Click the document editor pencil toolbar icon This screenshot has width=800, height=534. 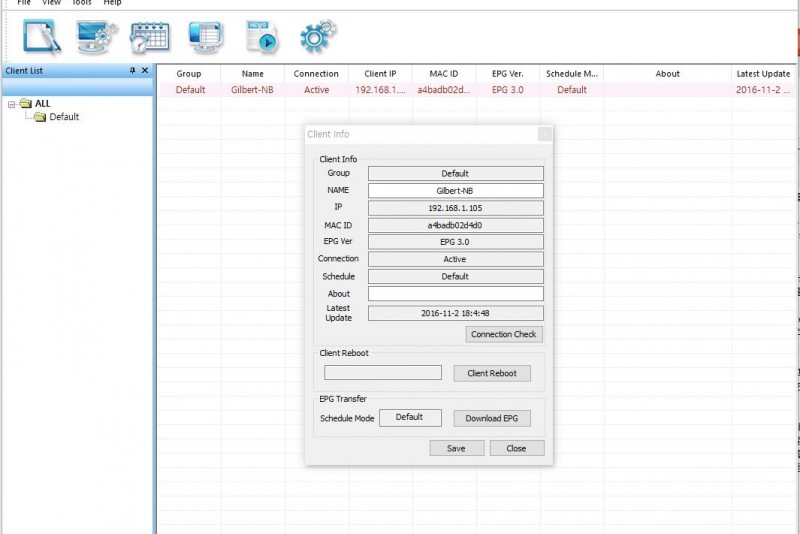point(42,36)
